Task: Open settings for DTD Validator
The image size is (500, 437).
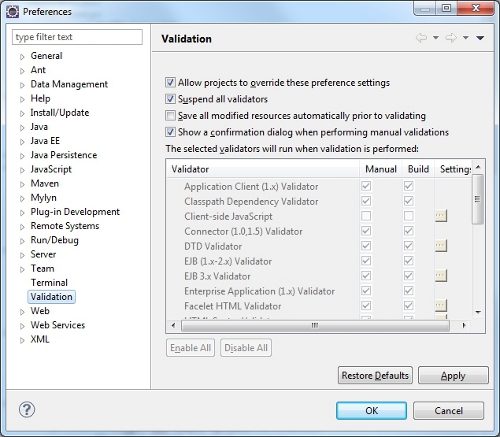Action: point(441,246)
